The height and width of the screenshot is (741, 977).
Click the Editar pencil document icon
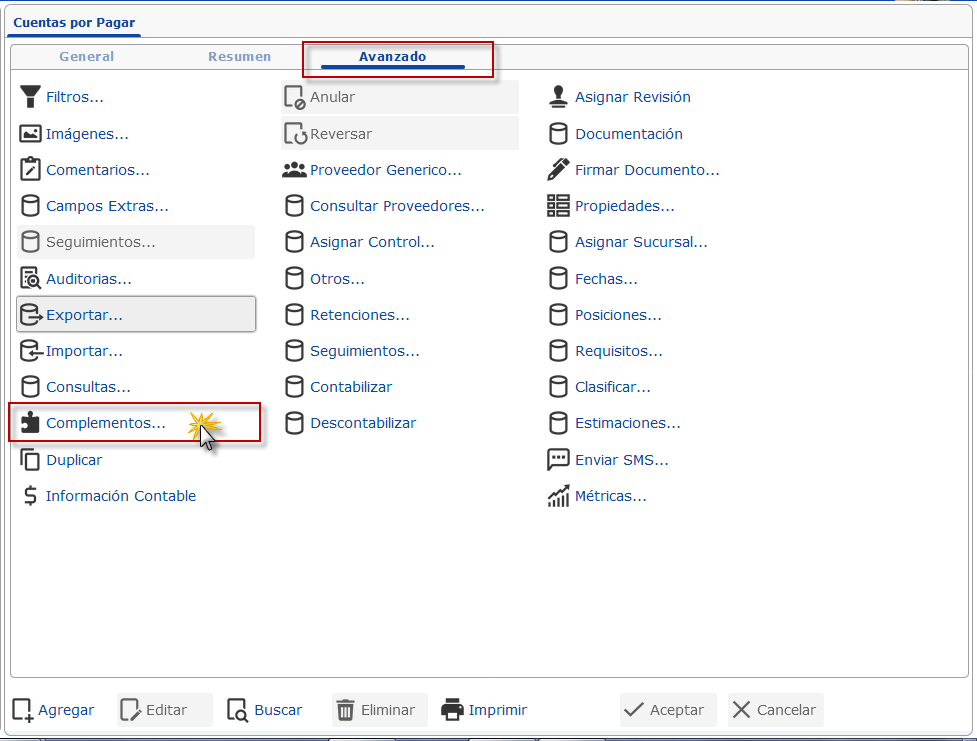130,710
